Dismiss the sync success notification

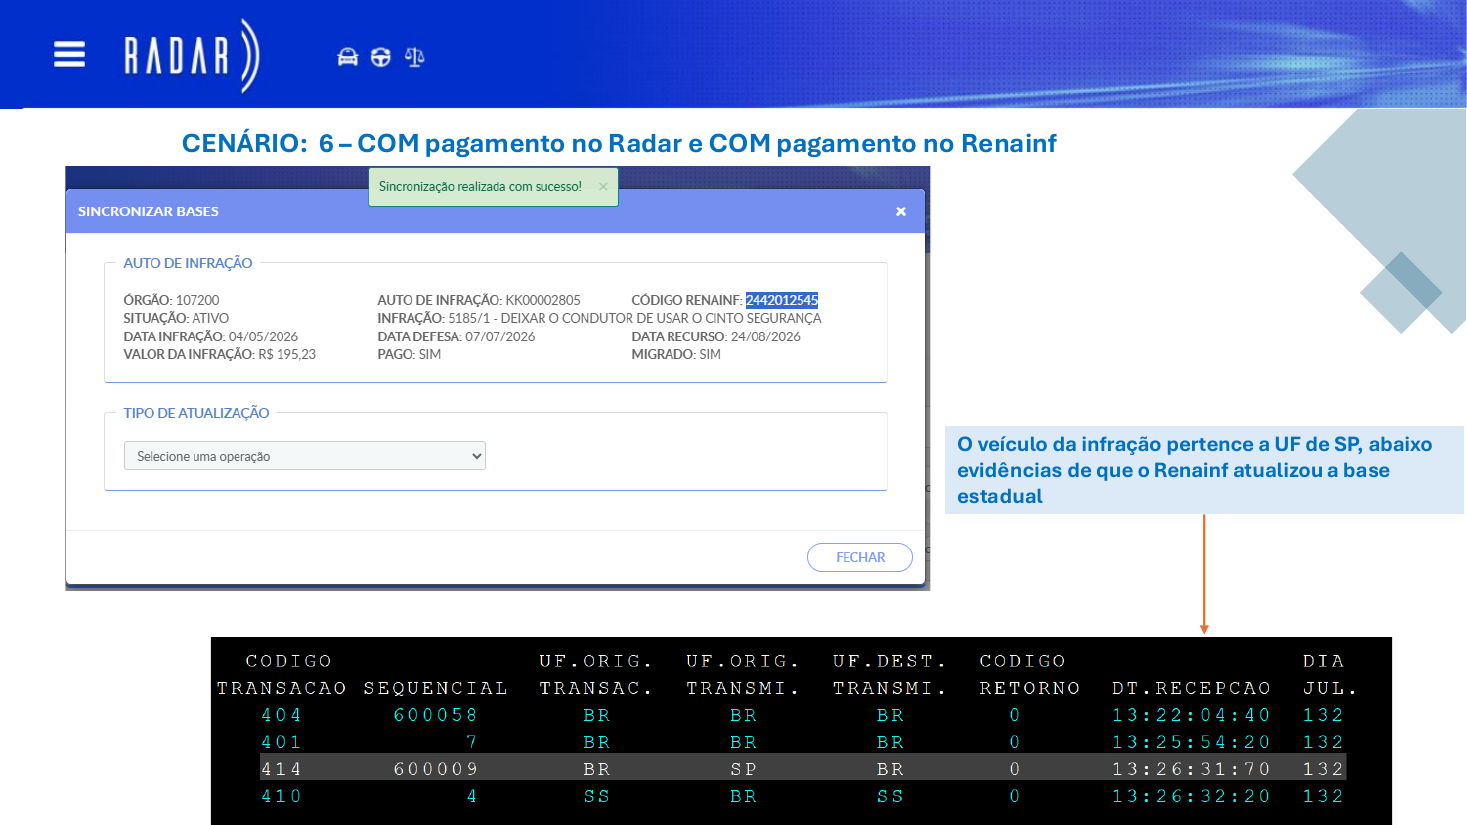[603, 187]
